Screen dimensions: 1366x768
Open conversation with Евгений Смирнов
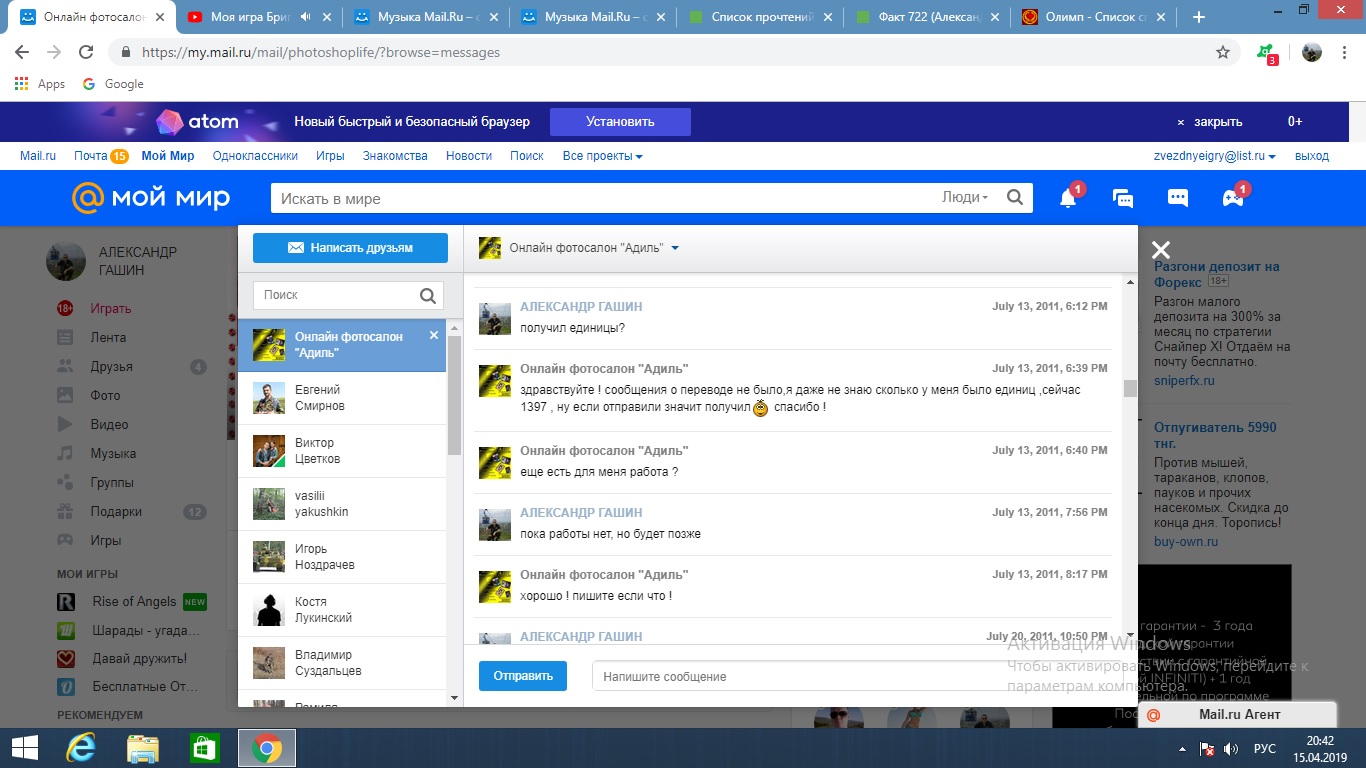point(342,398)
